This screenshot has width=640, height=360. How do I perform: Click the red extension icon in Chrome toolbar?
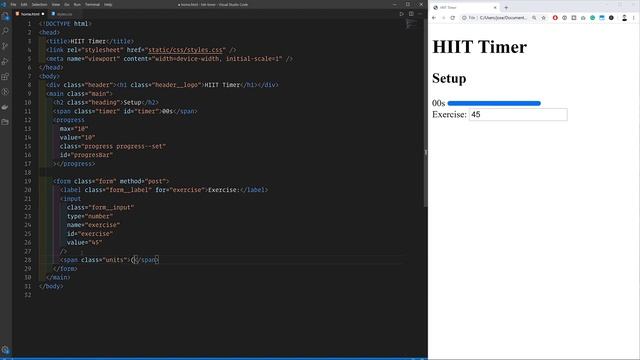[555, 18]
